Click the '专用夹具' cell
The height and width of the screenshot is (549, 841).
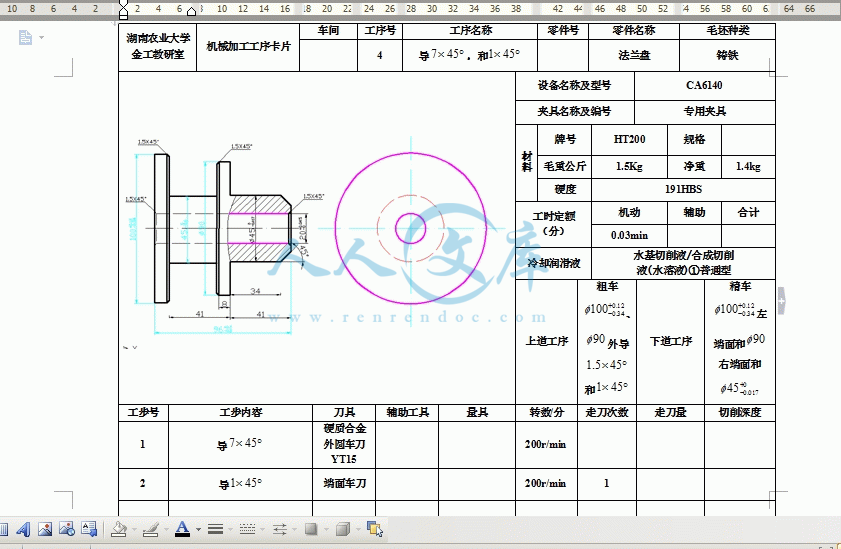704,112
